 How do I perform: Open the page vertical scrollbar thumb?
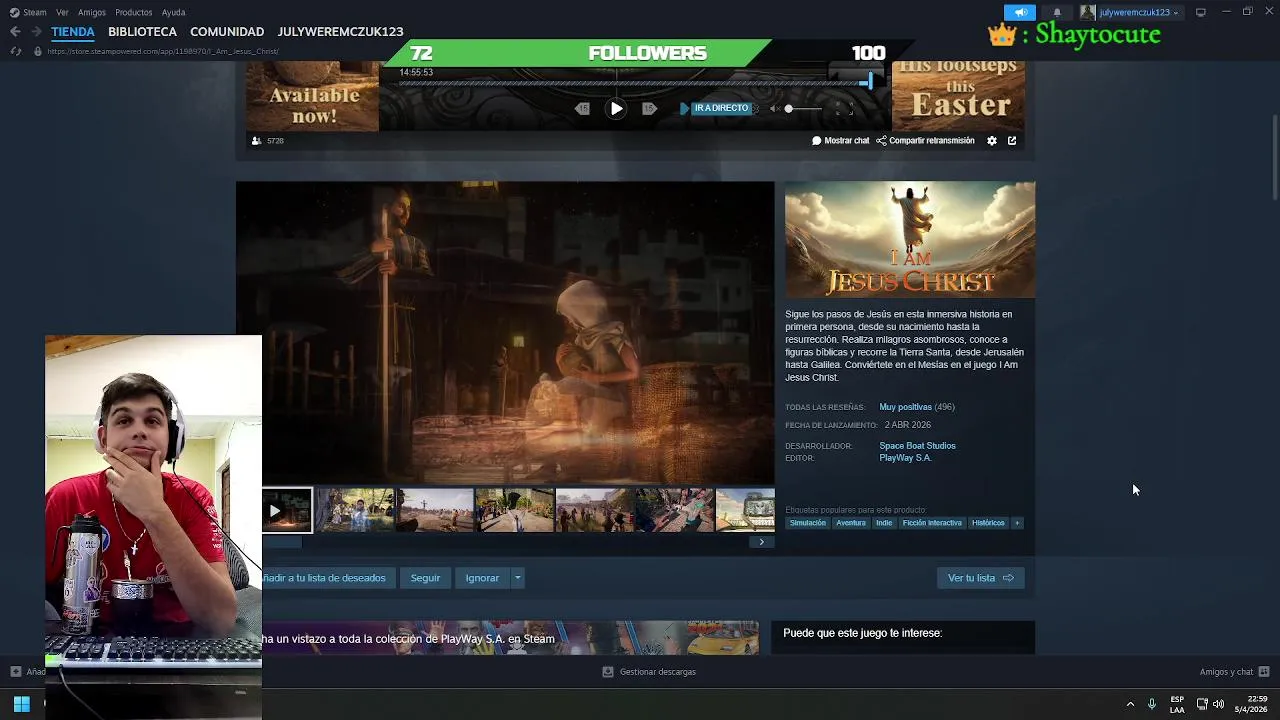click(1275, 157)
